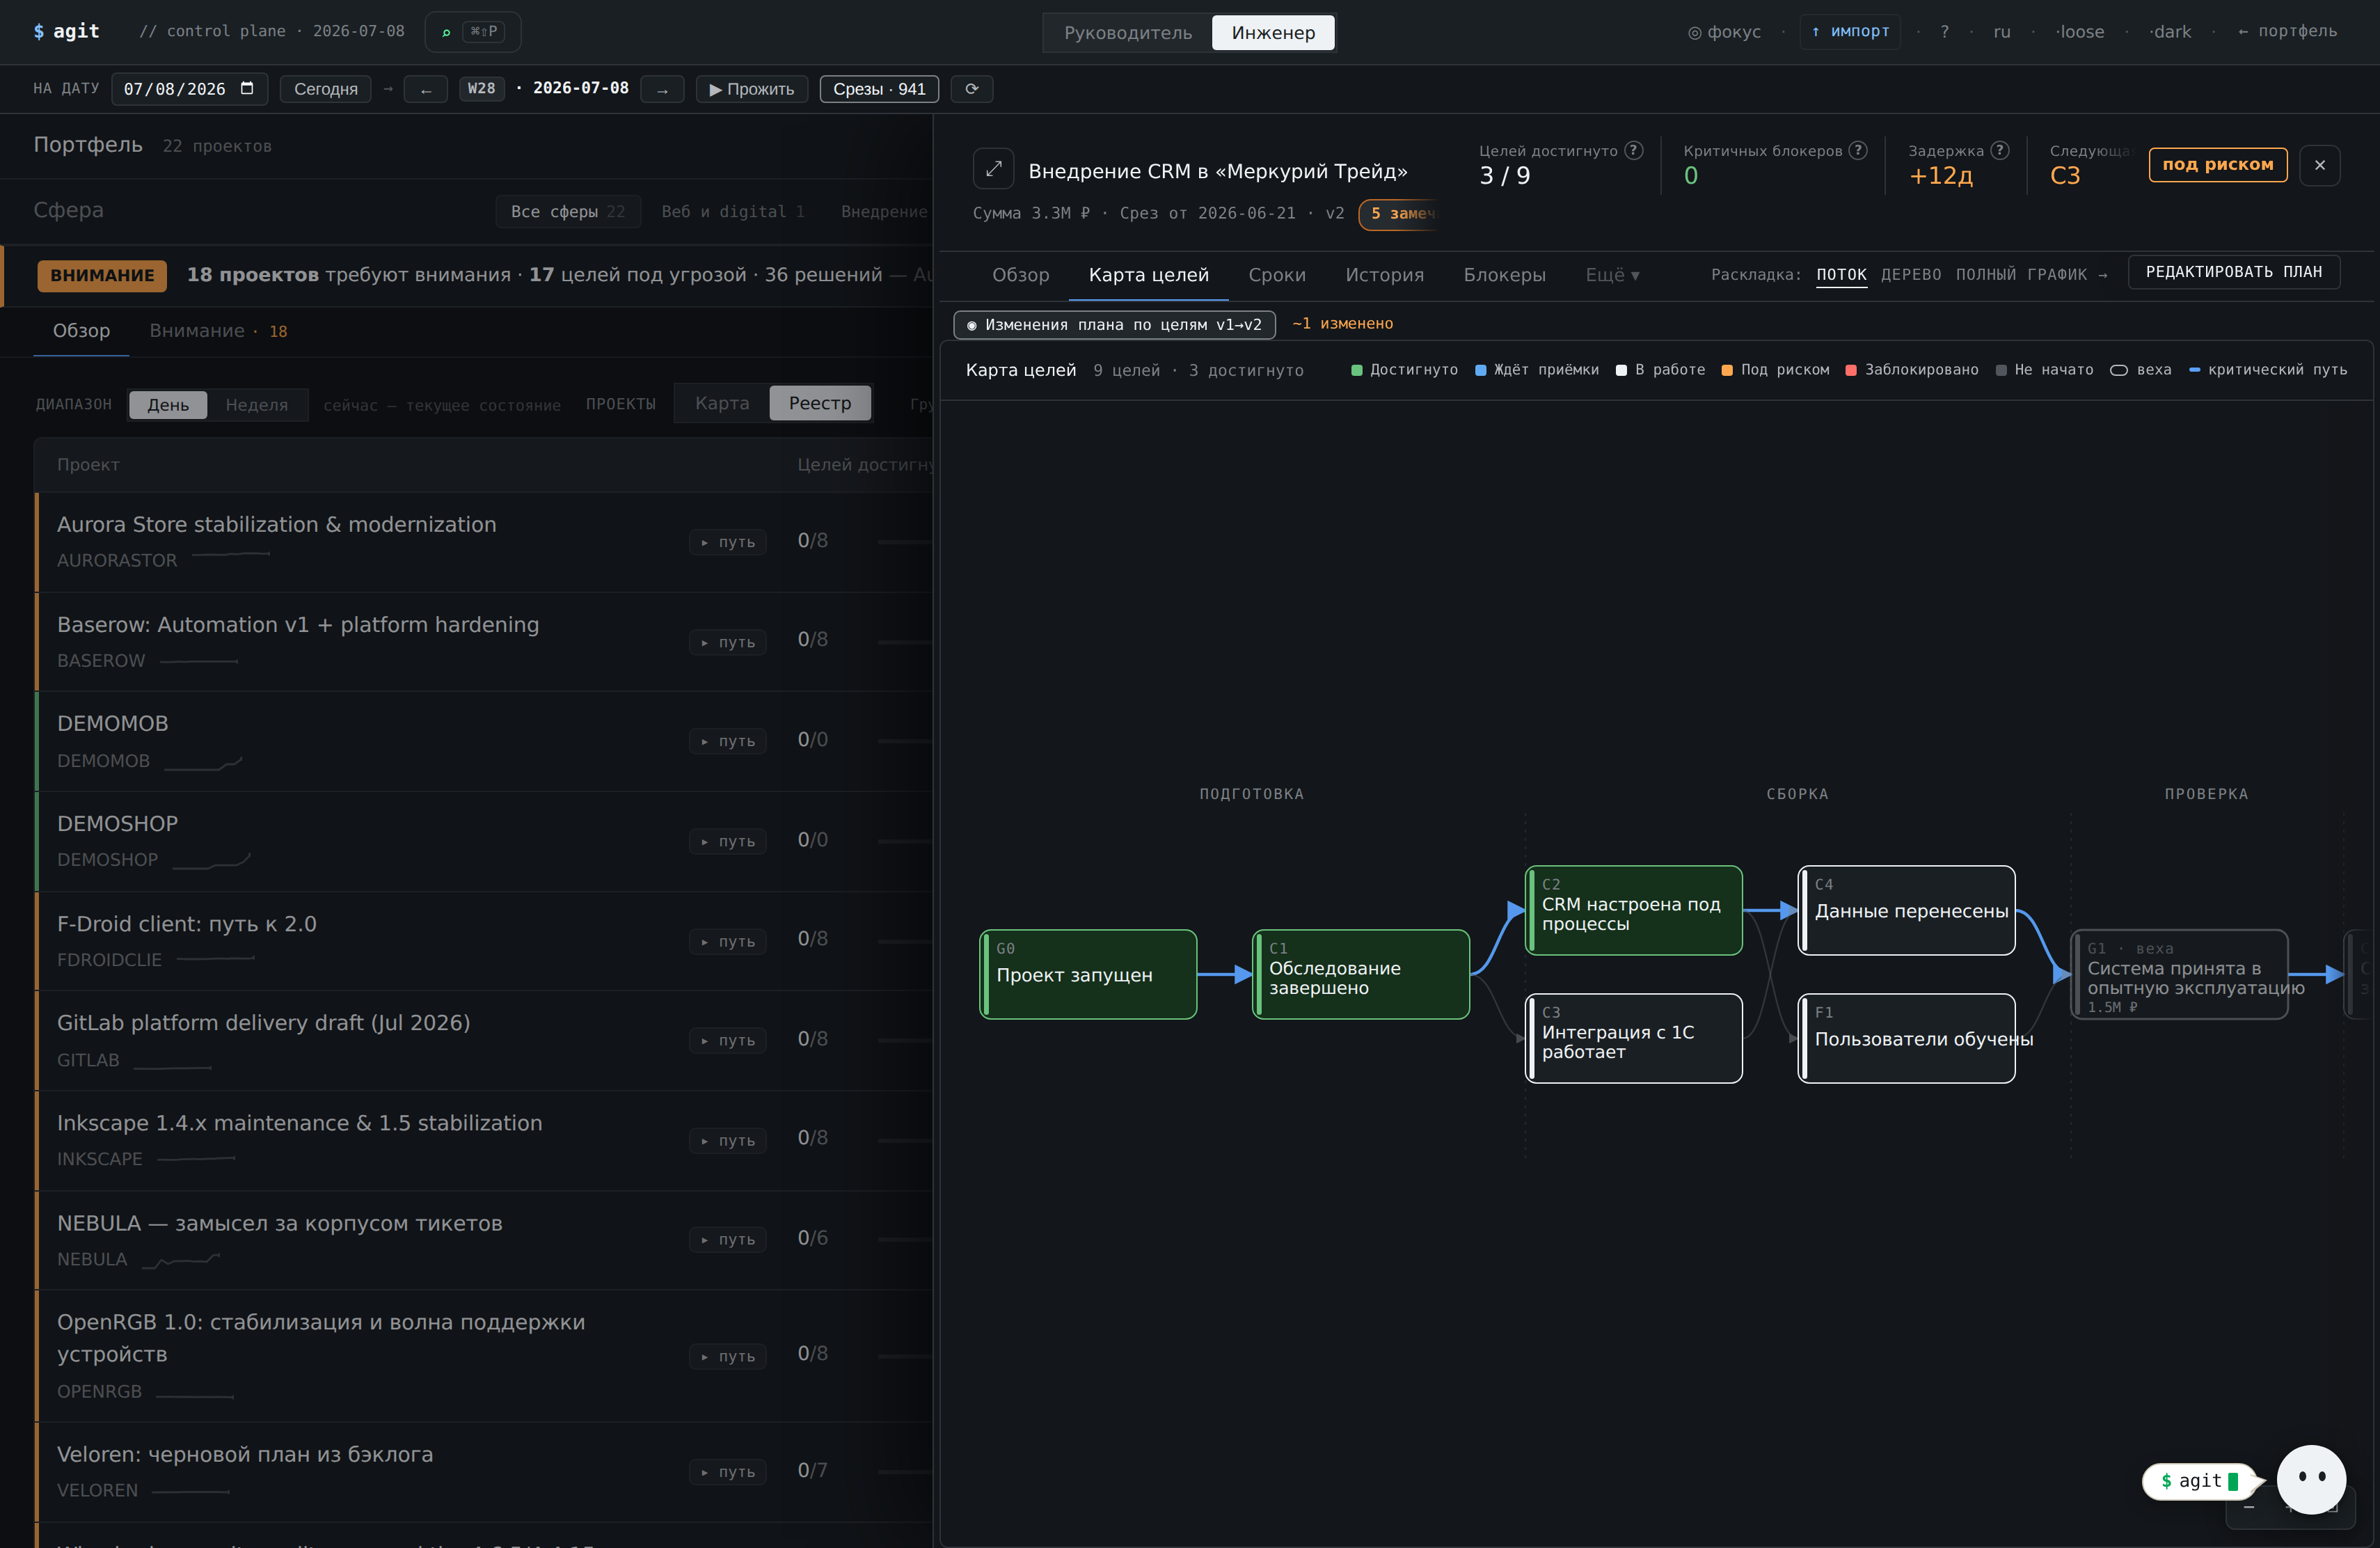
Task: Expand путь for F-Droid client project
Action: pyautogui.click(x=728, y=941)
